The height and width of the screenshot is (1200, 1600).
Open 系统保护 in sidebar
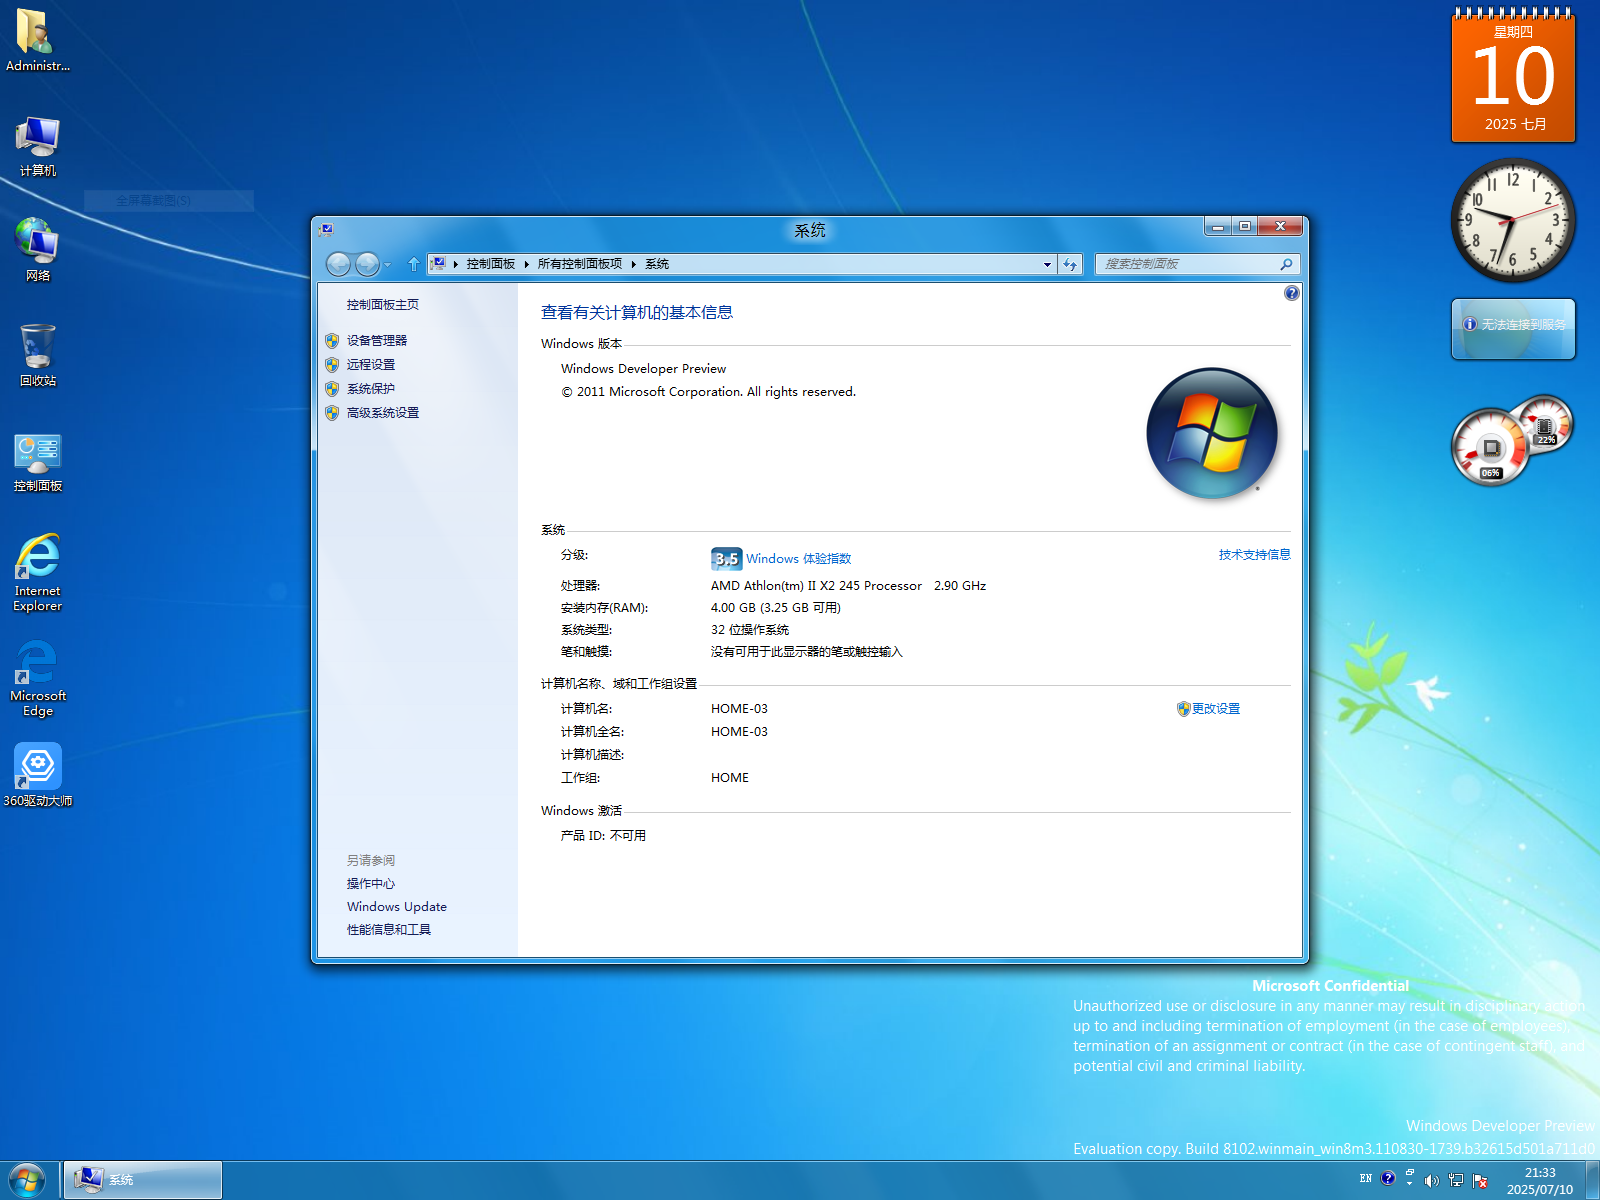371,389
